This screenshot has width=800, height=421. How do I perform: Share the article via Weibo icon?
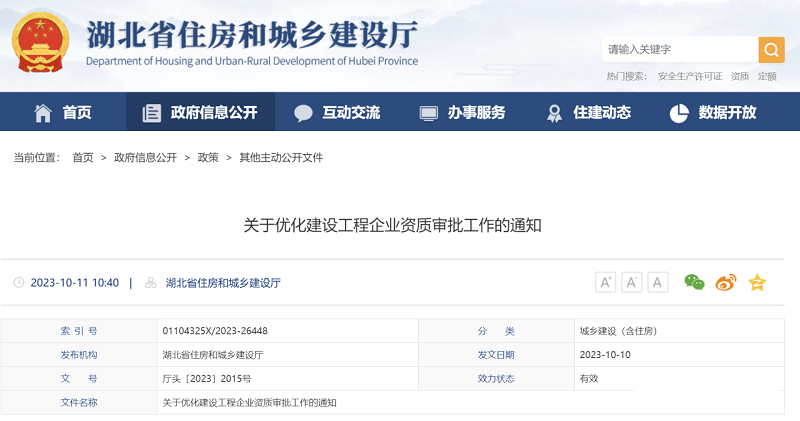pos(726,282)
